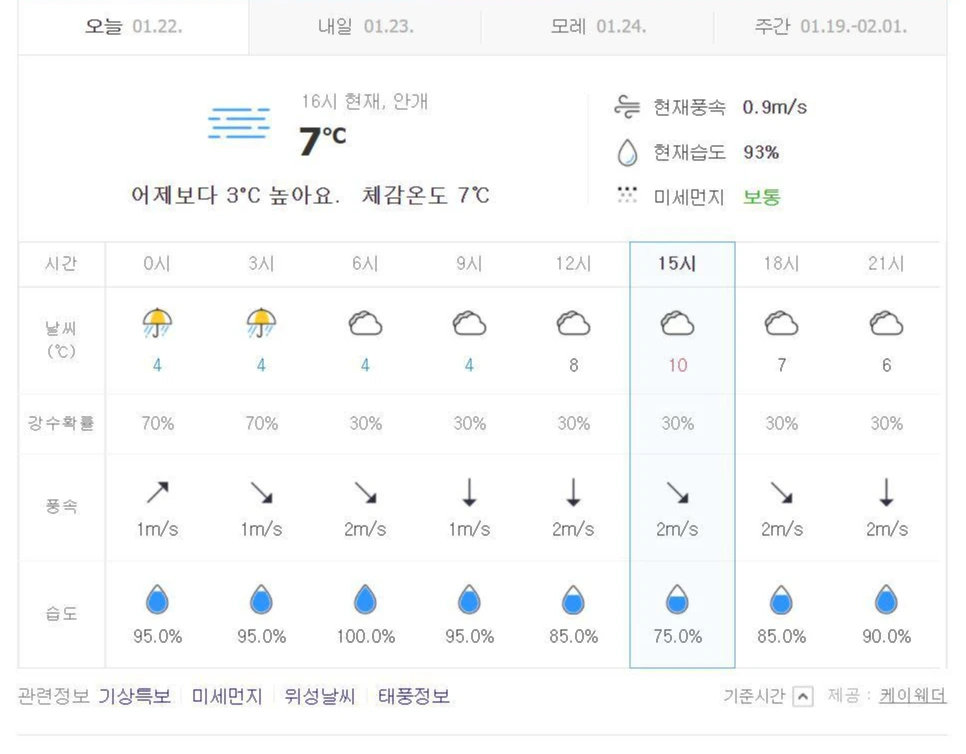Open the 기상특보 link
Image resolution: width=966 pixels, height=754 pixels.
137,696
